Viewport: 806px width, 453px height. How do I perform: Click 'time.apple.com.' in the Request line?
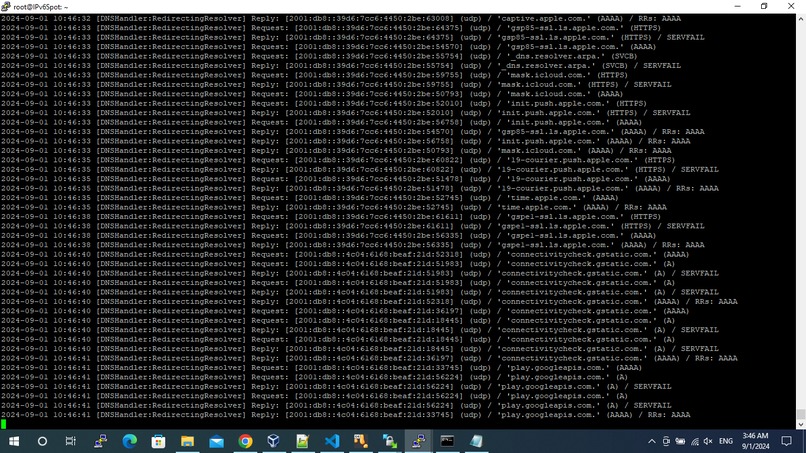tap(547, 197)
